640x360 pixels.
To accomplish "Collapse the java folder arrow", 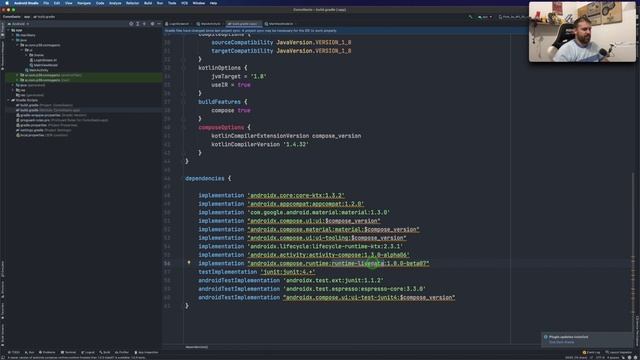I will pyautogui.click(x=13, y=40).
